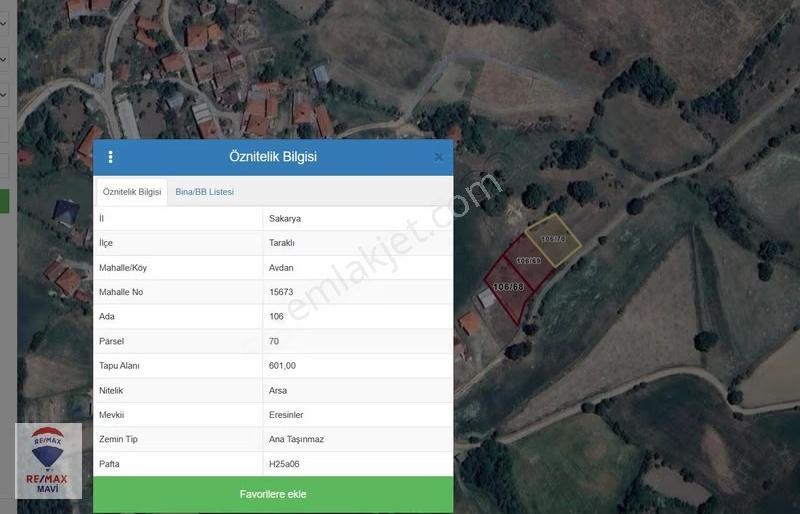
Task: Click the Mahalle No row label
Action: [121, 292]
